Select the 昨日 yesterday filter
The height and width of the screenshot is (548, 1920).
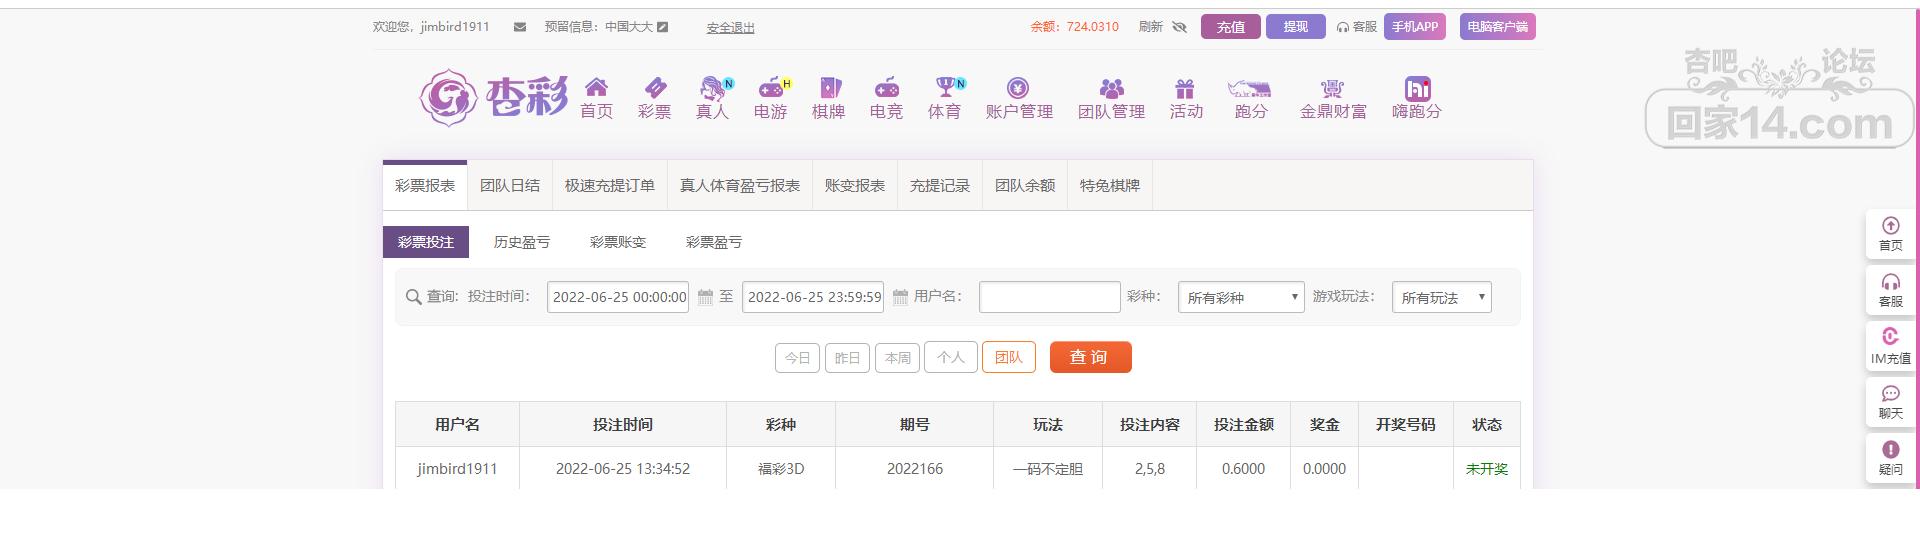[847, 358]
